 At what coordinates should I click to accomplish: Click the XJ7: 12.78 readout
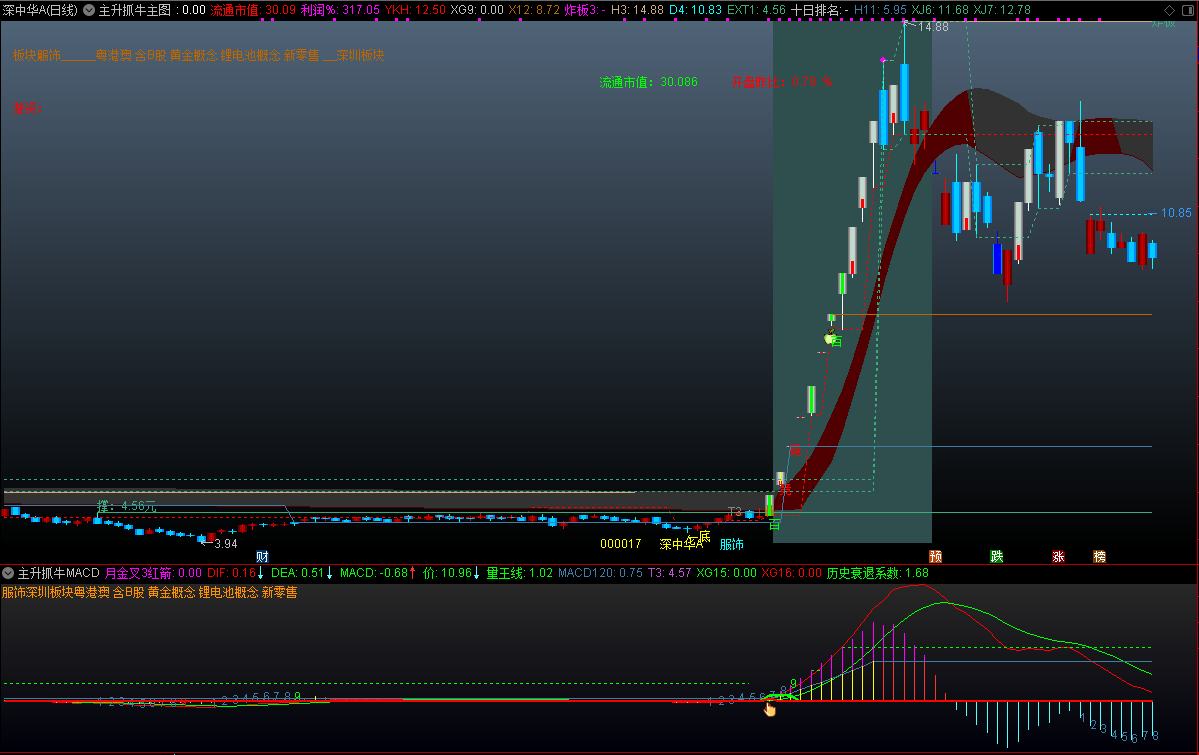(1002, 10)
